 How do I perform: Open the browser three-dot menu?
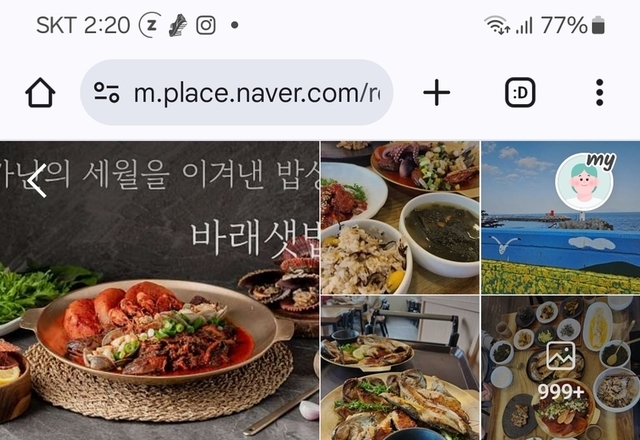599,93
